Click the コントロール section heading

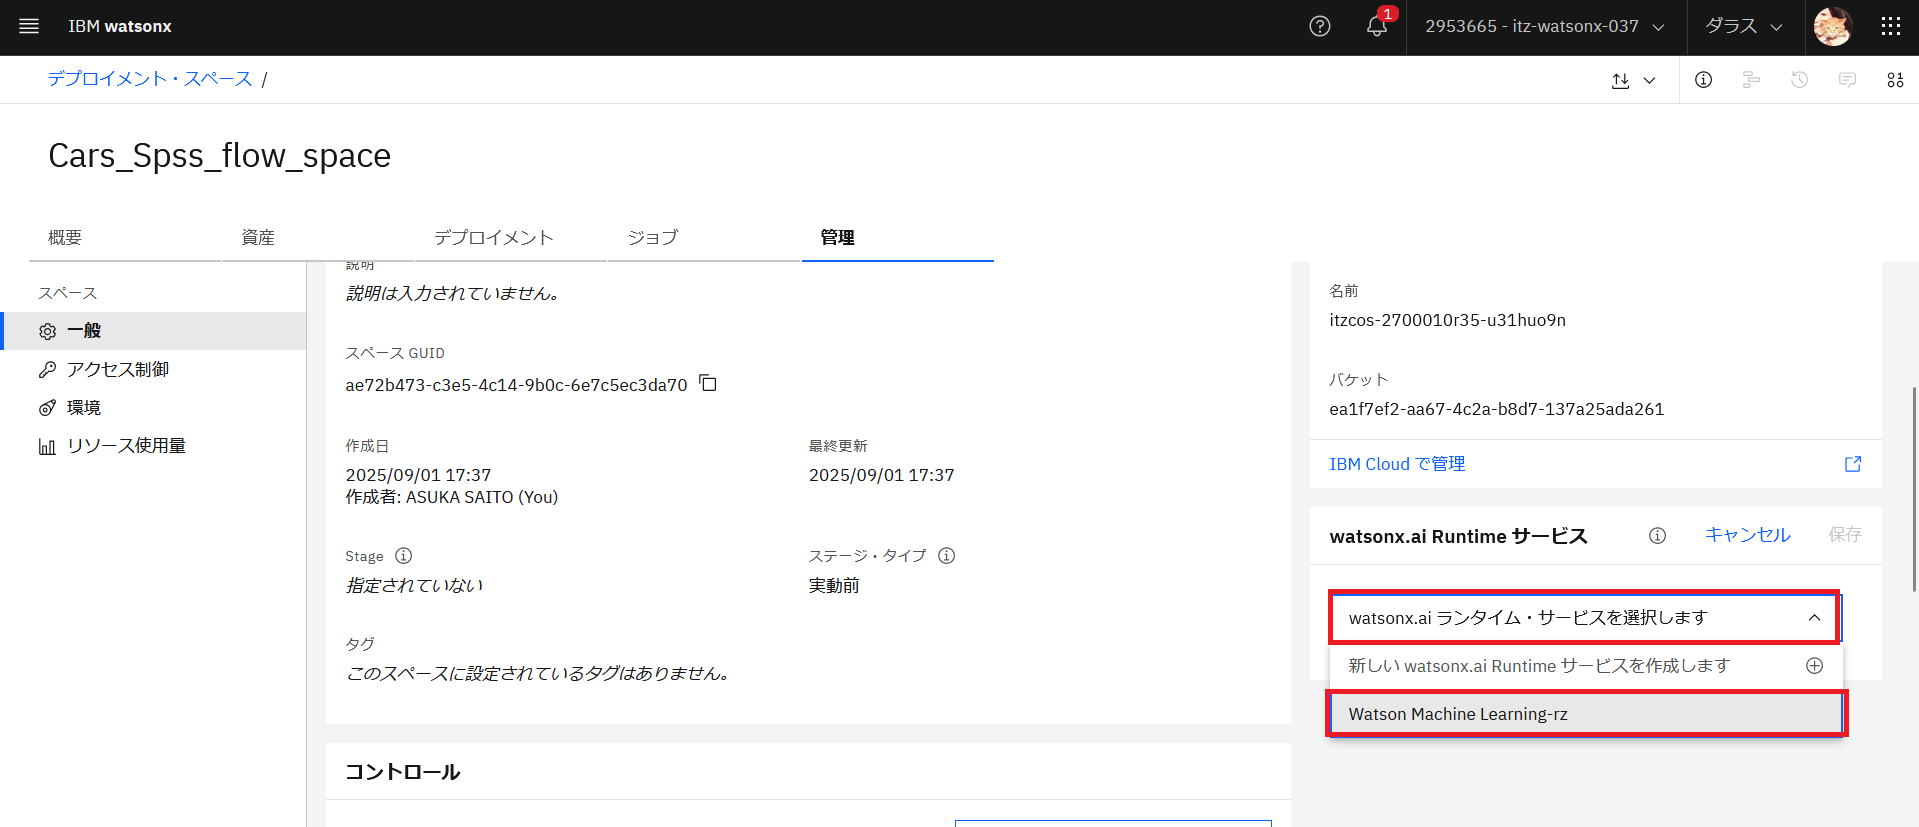402,772
